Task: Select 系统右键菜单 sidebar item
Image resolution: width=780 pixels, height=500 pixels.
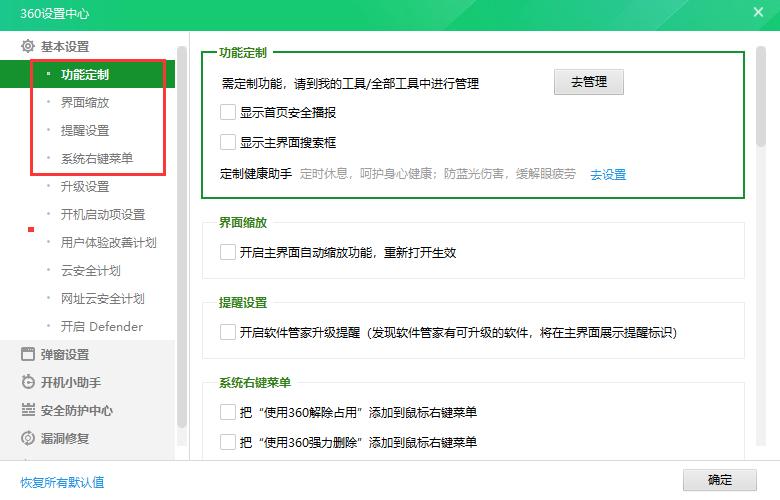Action: point(97,158)
